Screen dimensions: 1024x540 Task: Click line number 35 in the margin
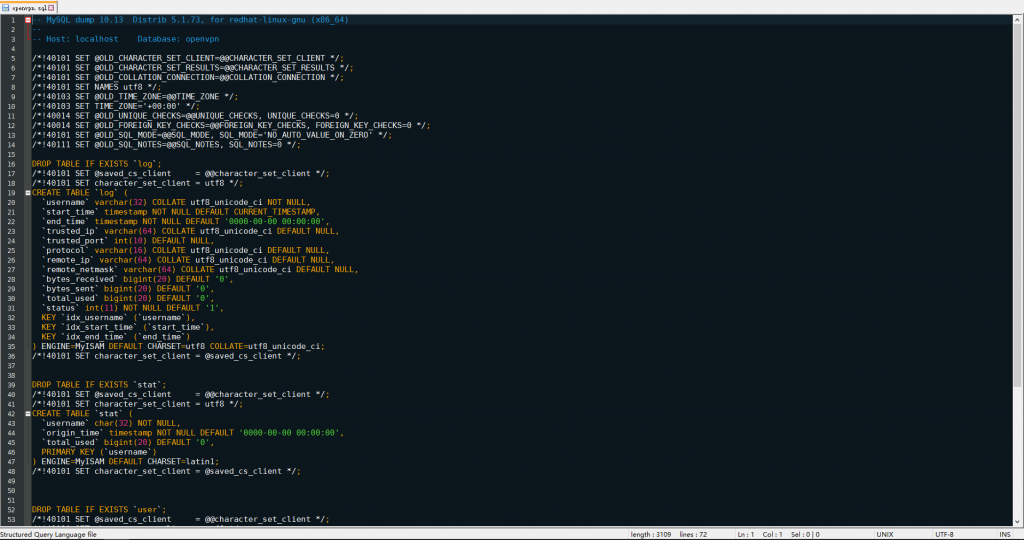pyautogui.click(x=12, y=346)
